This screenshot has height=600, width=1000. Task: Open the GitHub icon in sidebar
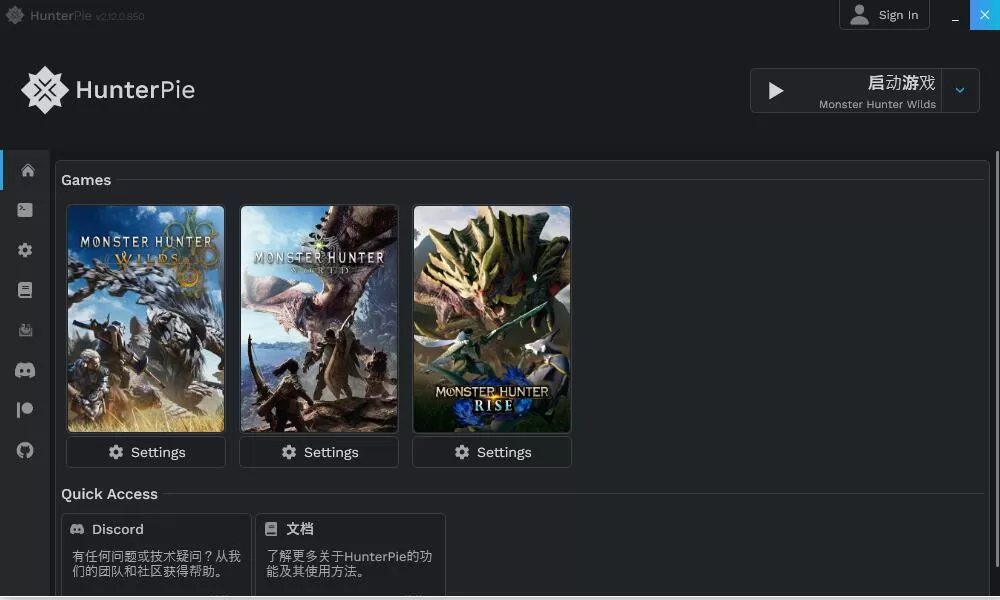pyautogui.click(x=25, y=450)
